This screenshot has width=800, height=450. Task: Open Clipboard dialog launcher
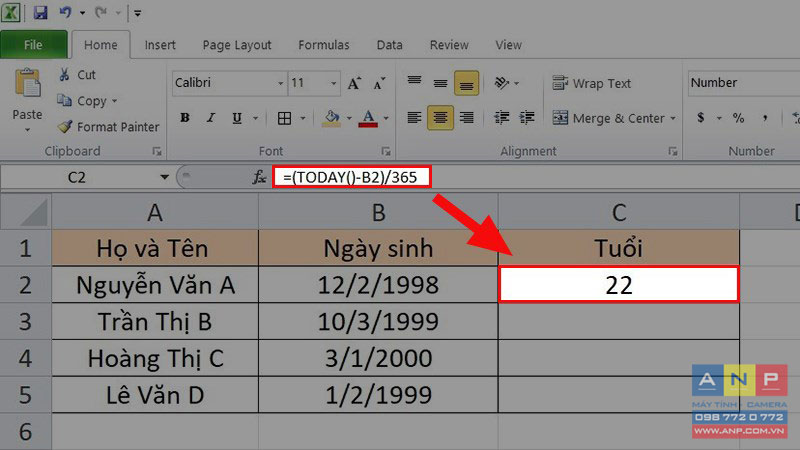tap(157, 152)
